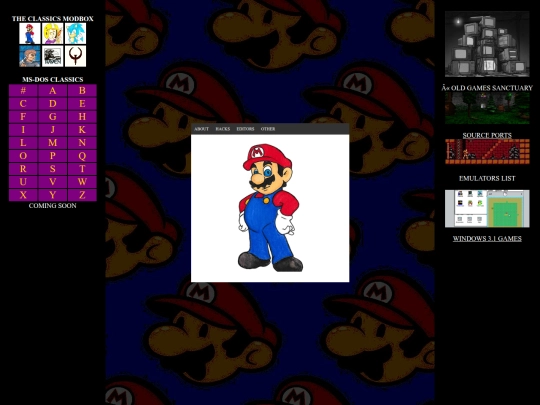Select the letter R tile
This screenshot has height=405, width=540.
coord(23,169)
